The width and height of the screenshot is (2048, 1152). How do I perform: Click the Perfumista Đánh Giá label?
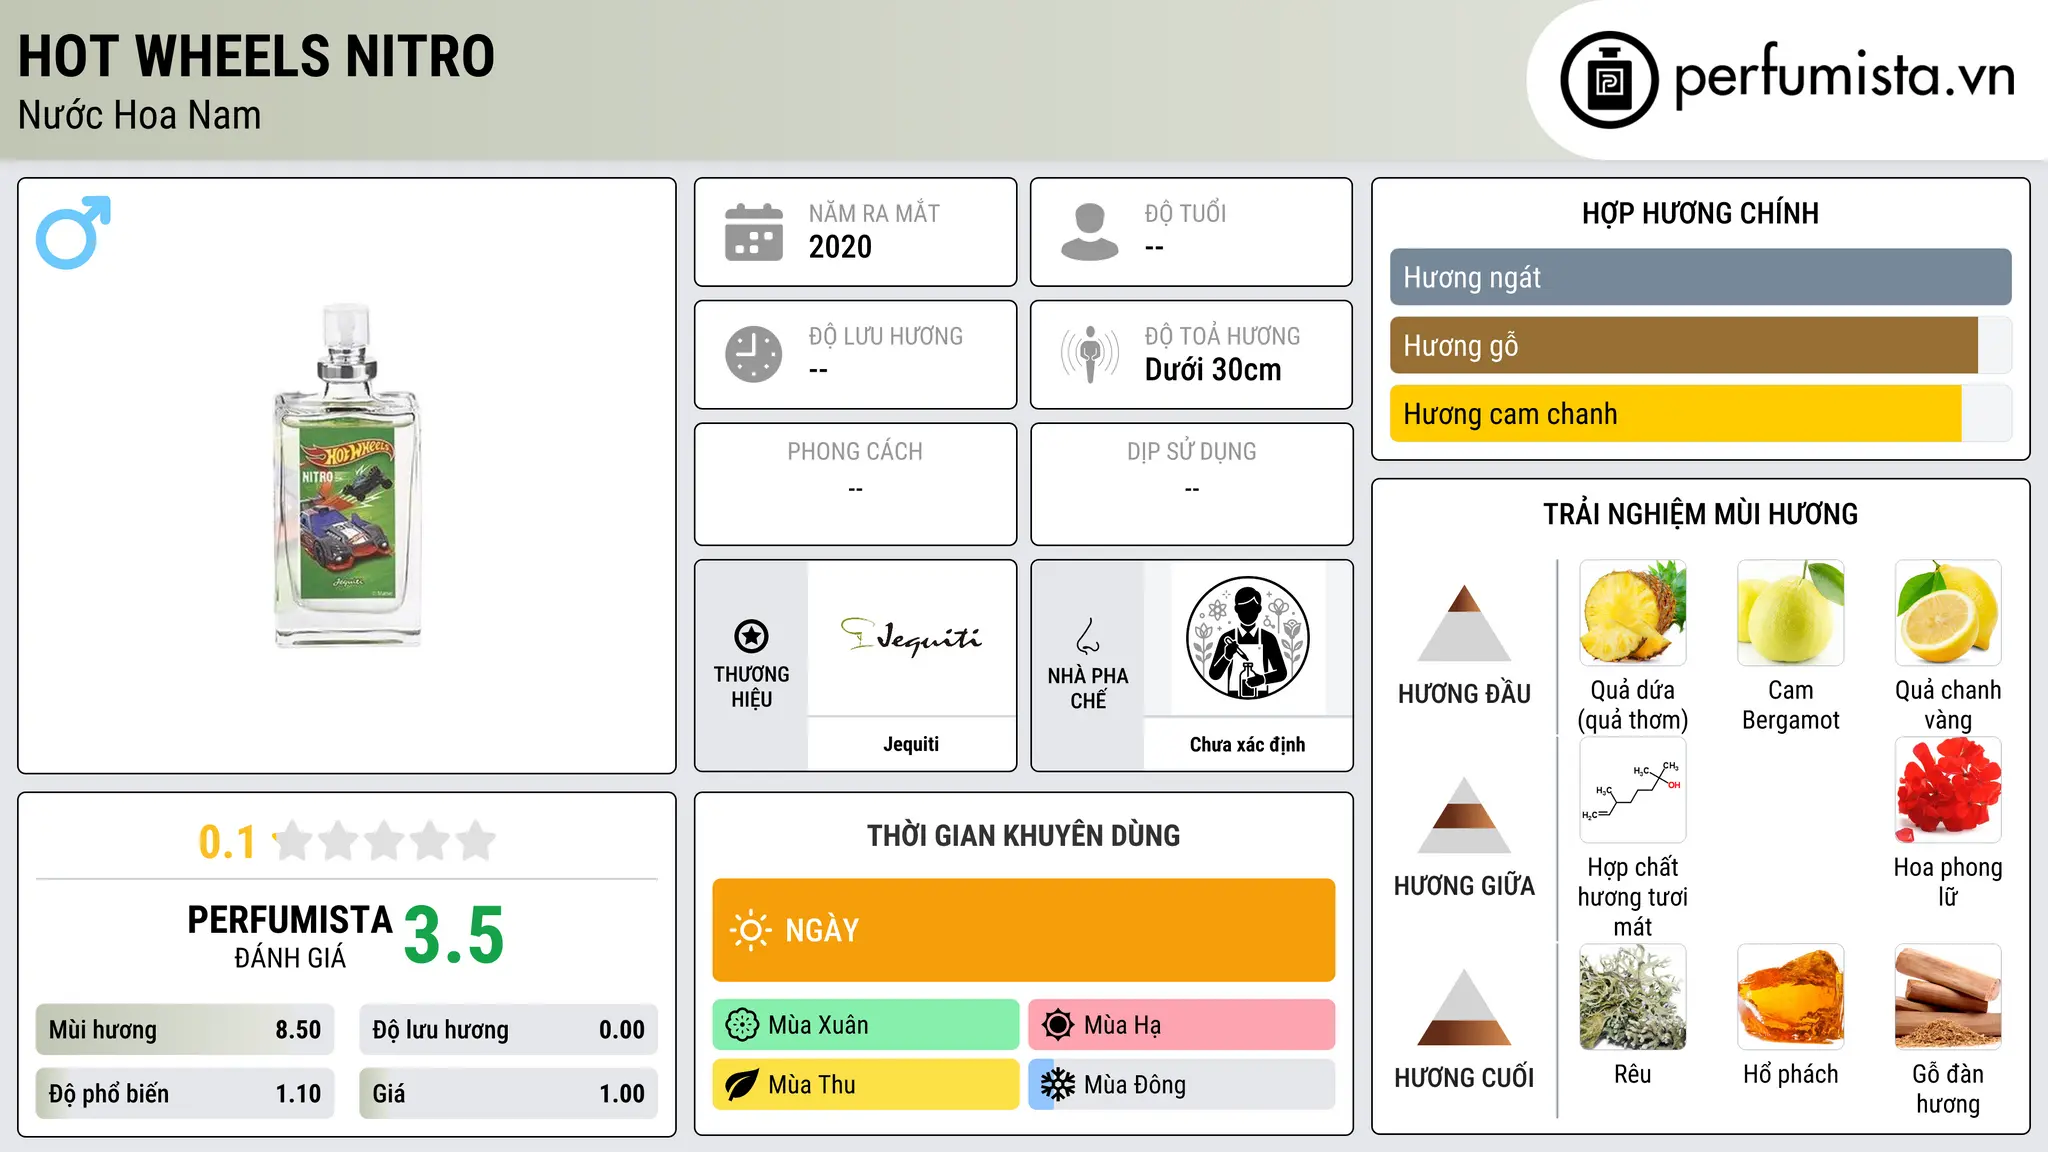tap(290, 936)
